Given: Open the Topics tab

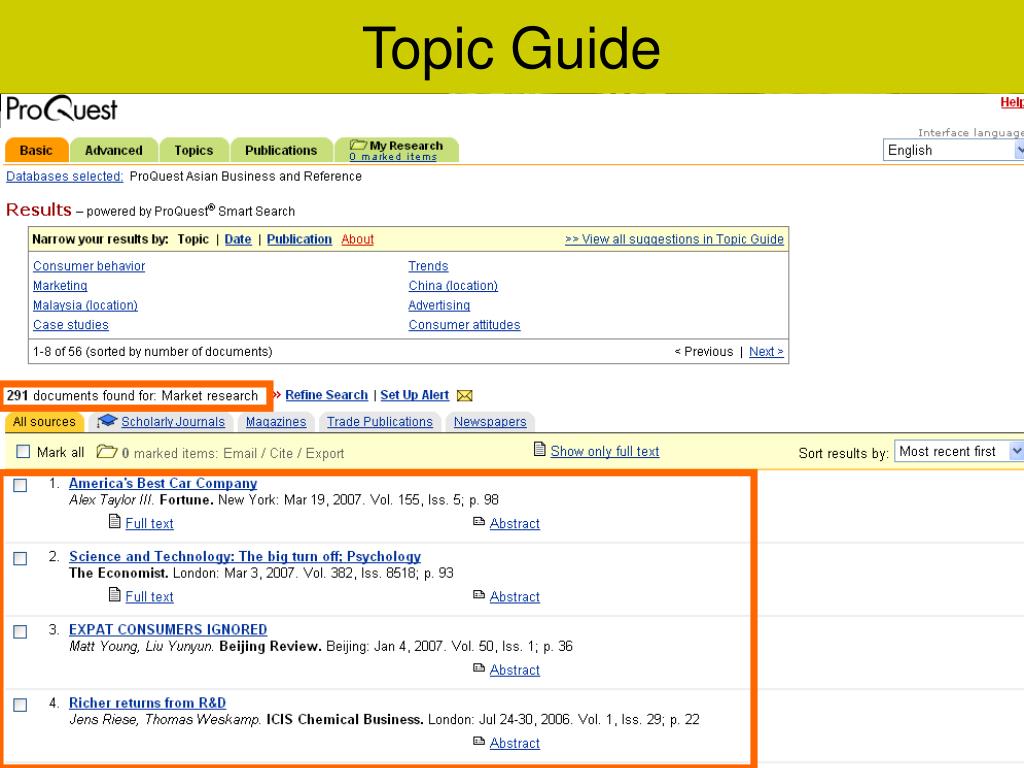Looking at the screenshot, I should point(194,150).
